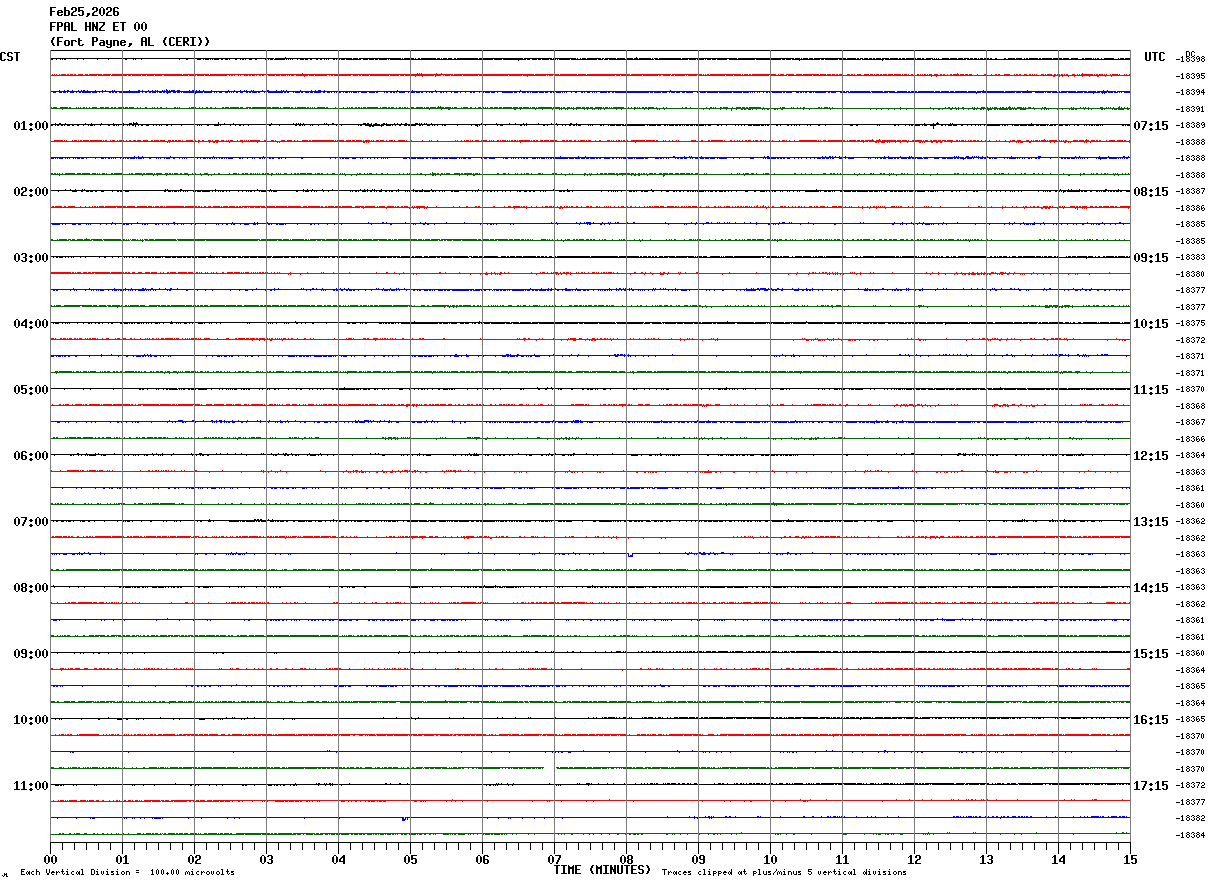Select the 03:00 CST row label
Image resolution: width=1210 pixels, height=886 pixels.
[x=31, y=258]
